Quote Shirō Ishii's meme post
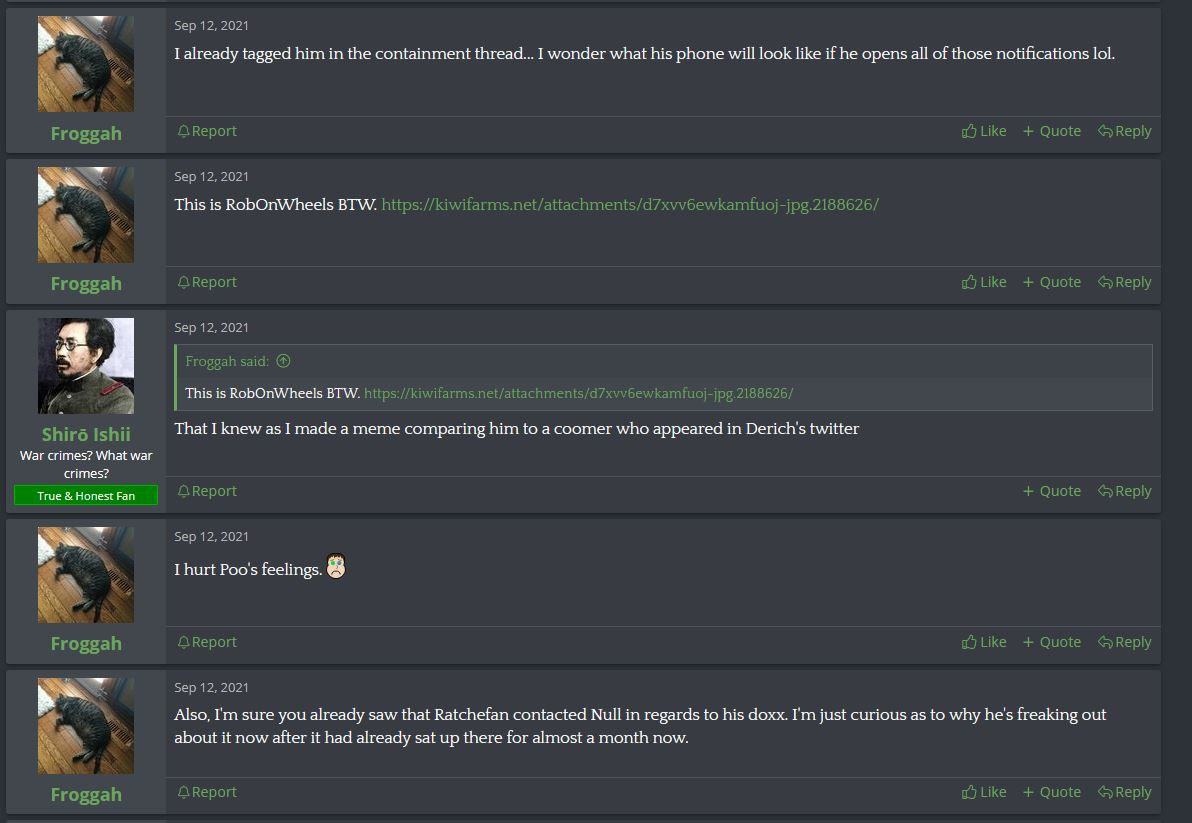1192x823 pixels. coord(1051,491)
